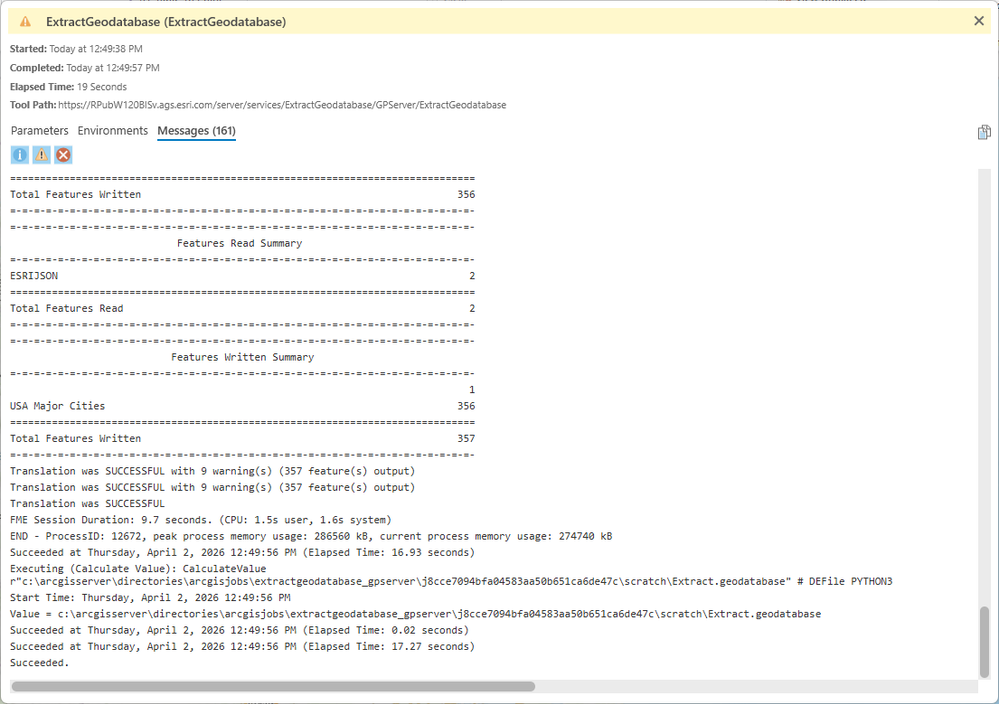
Task: Click 'Succeeded at' line with 16.93 seconds
Action: [x=242, y=552]
